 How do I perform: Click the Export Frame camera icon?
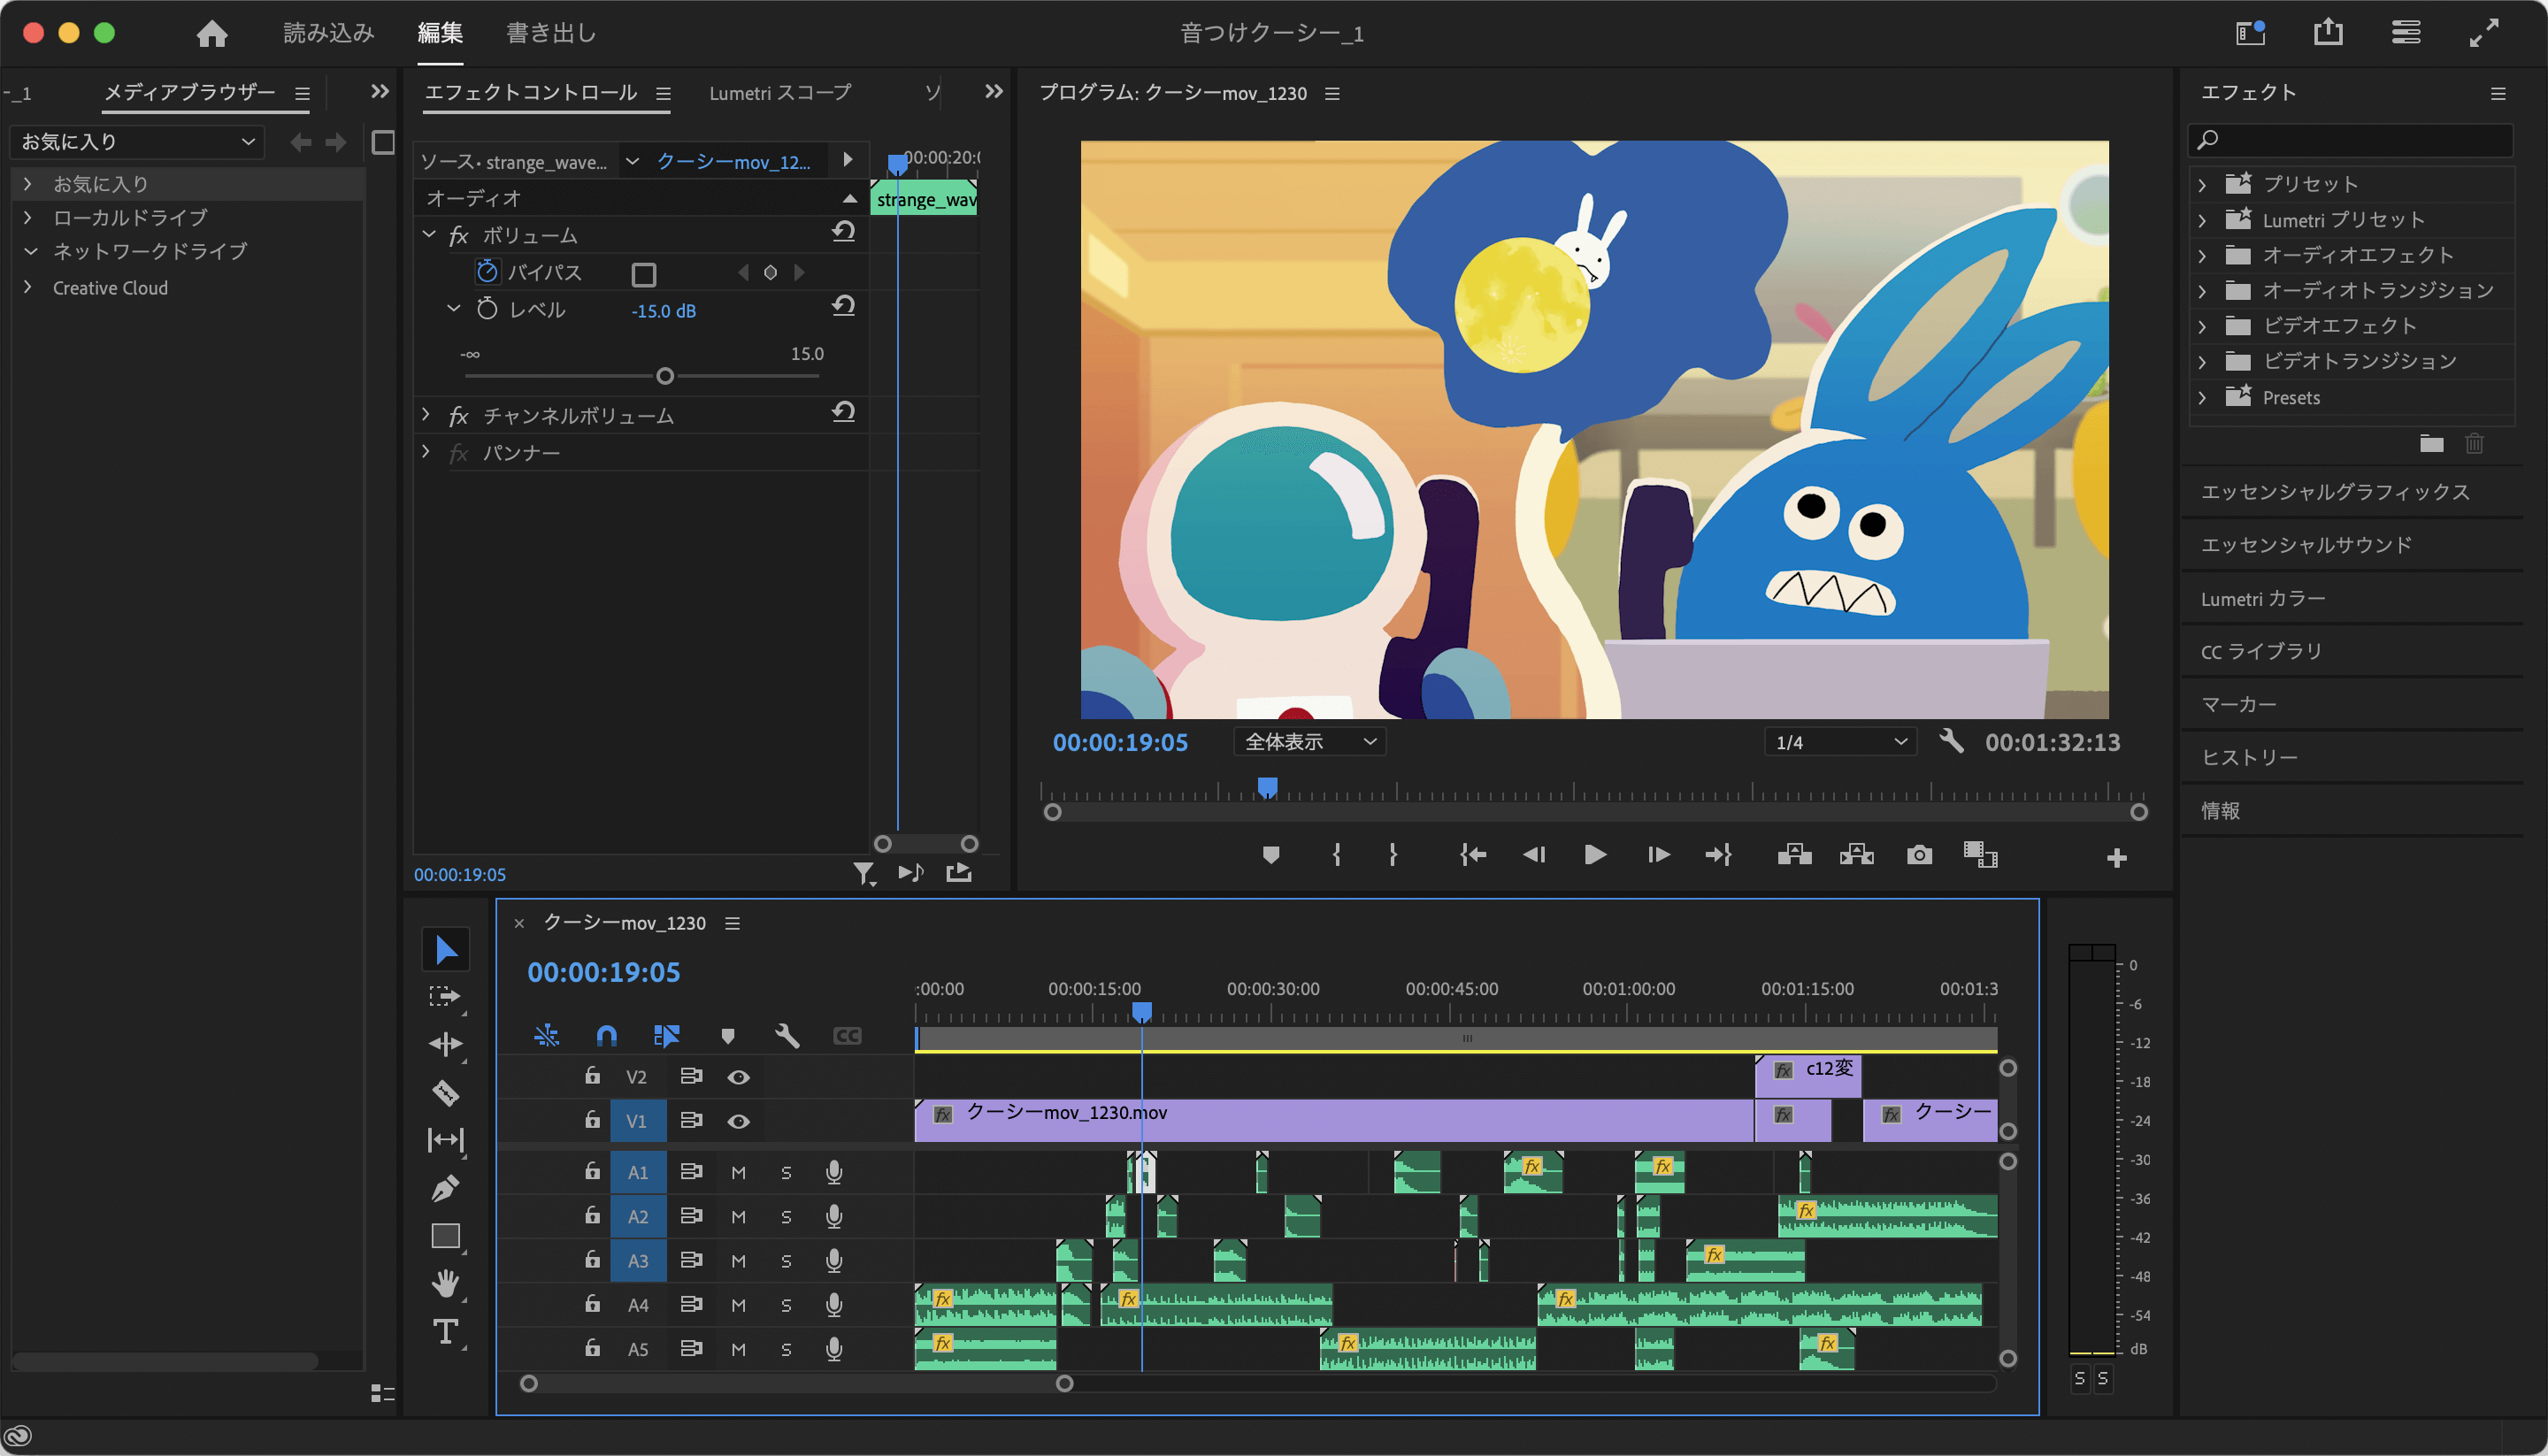[1918, 855]
